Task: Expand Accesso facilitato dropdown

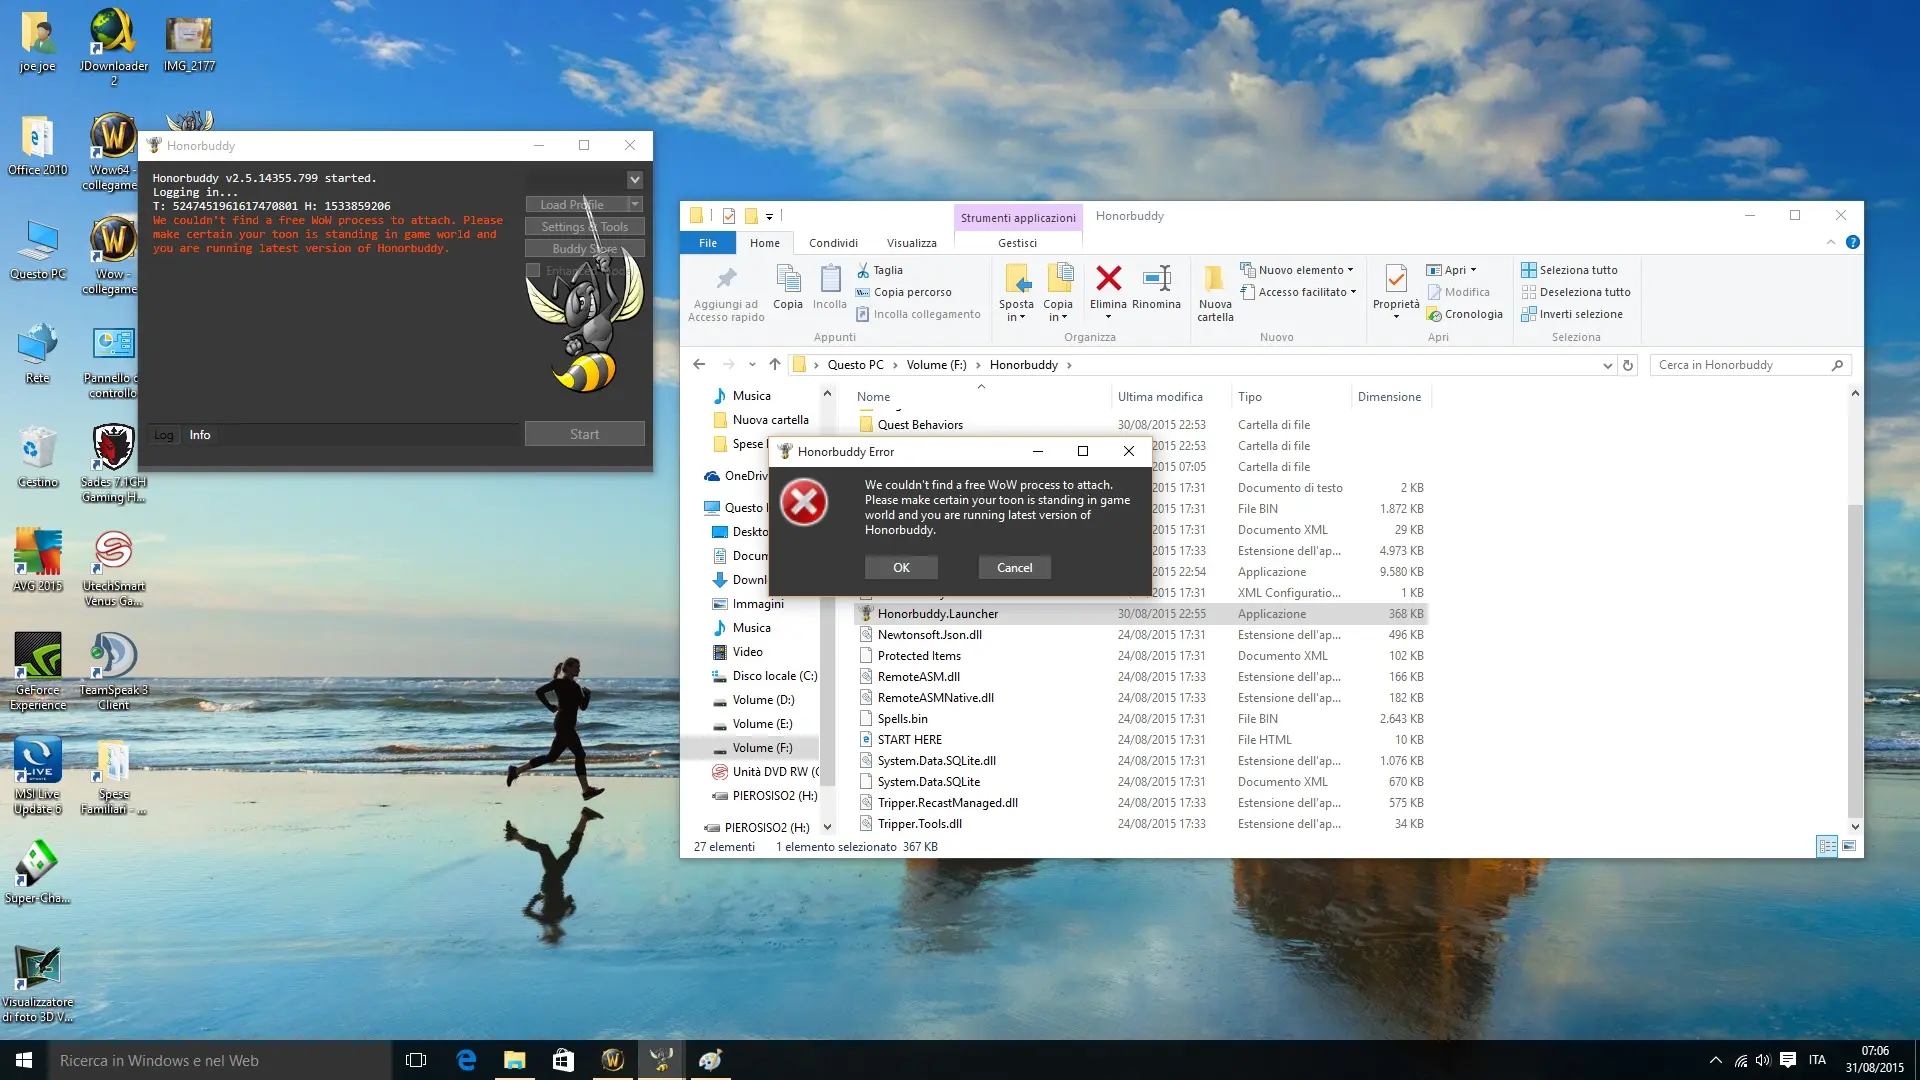Action: tap(1299, 292)
